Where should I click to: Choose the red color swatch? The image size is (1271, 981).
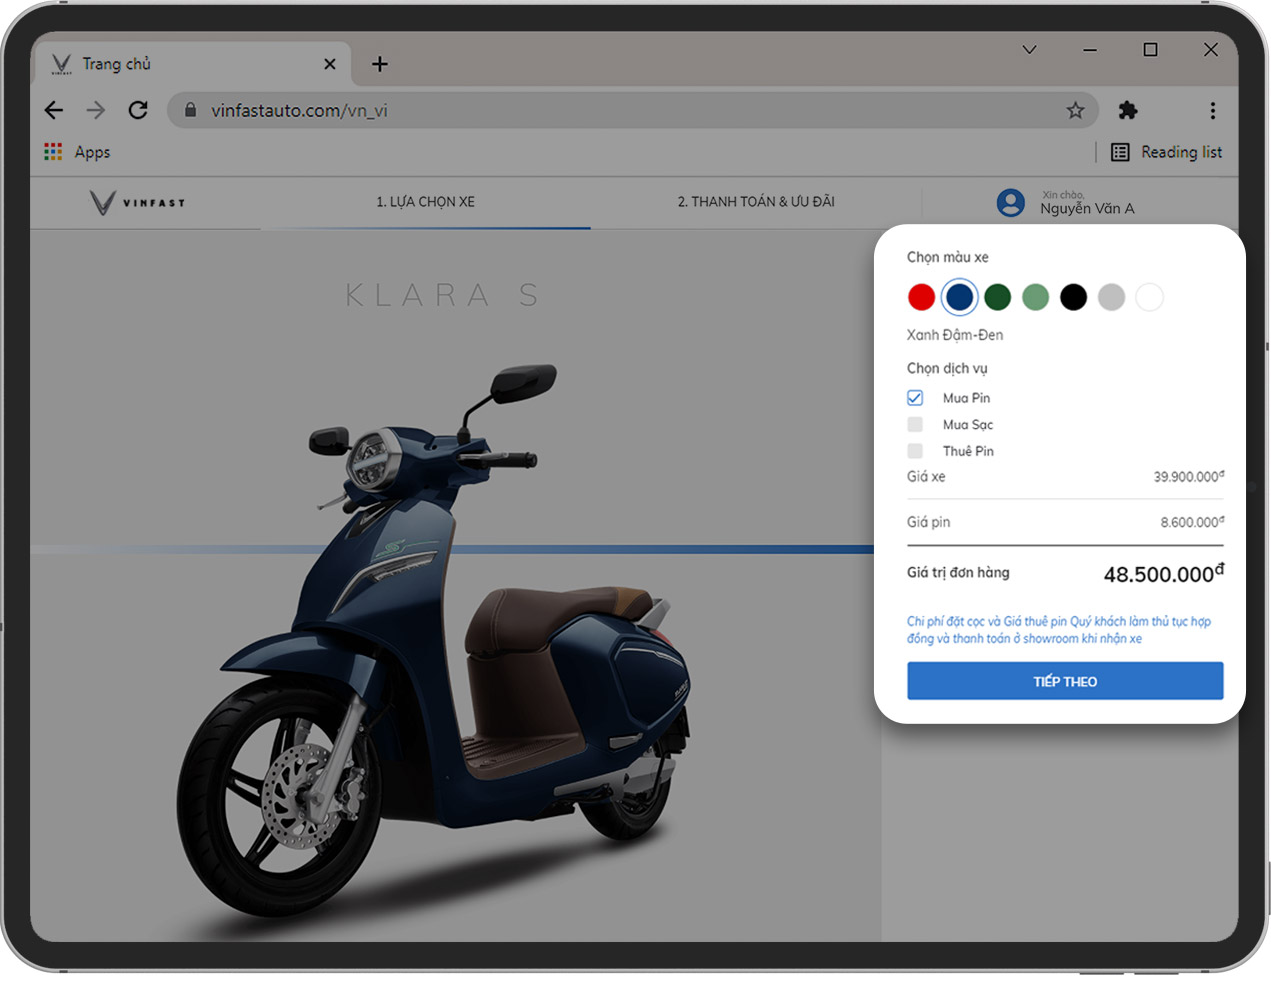click(921, 297)
